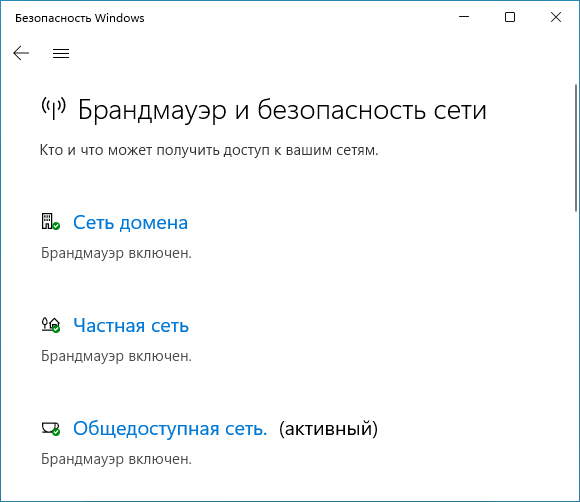This screenshot has width=580, height=502.
Task: Click Брандмауэр включен under Общедоступная сеть
Action: coord(116,459)
